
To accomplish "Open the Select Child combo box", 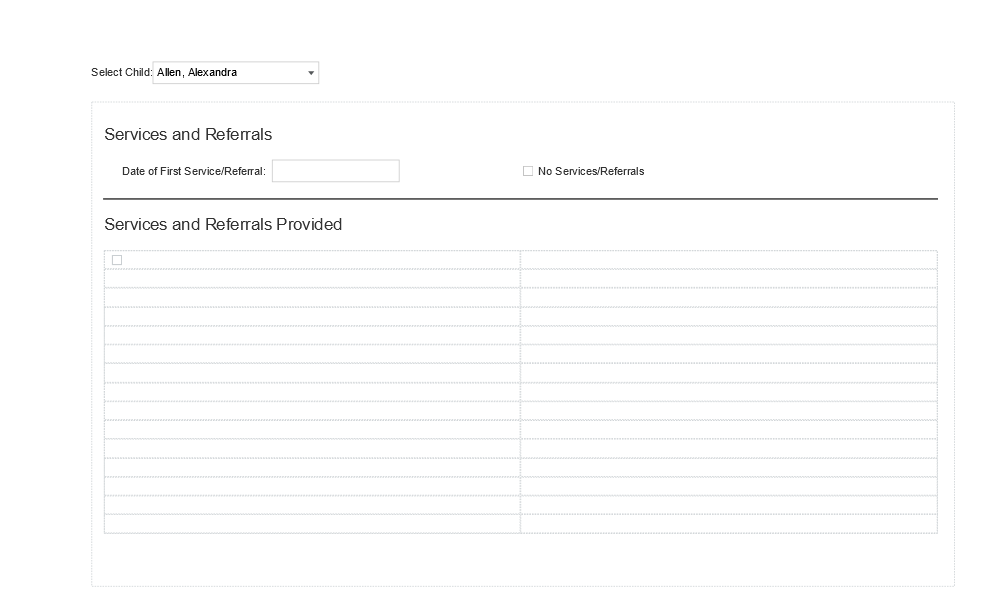I will pos(235,73).
